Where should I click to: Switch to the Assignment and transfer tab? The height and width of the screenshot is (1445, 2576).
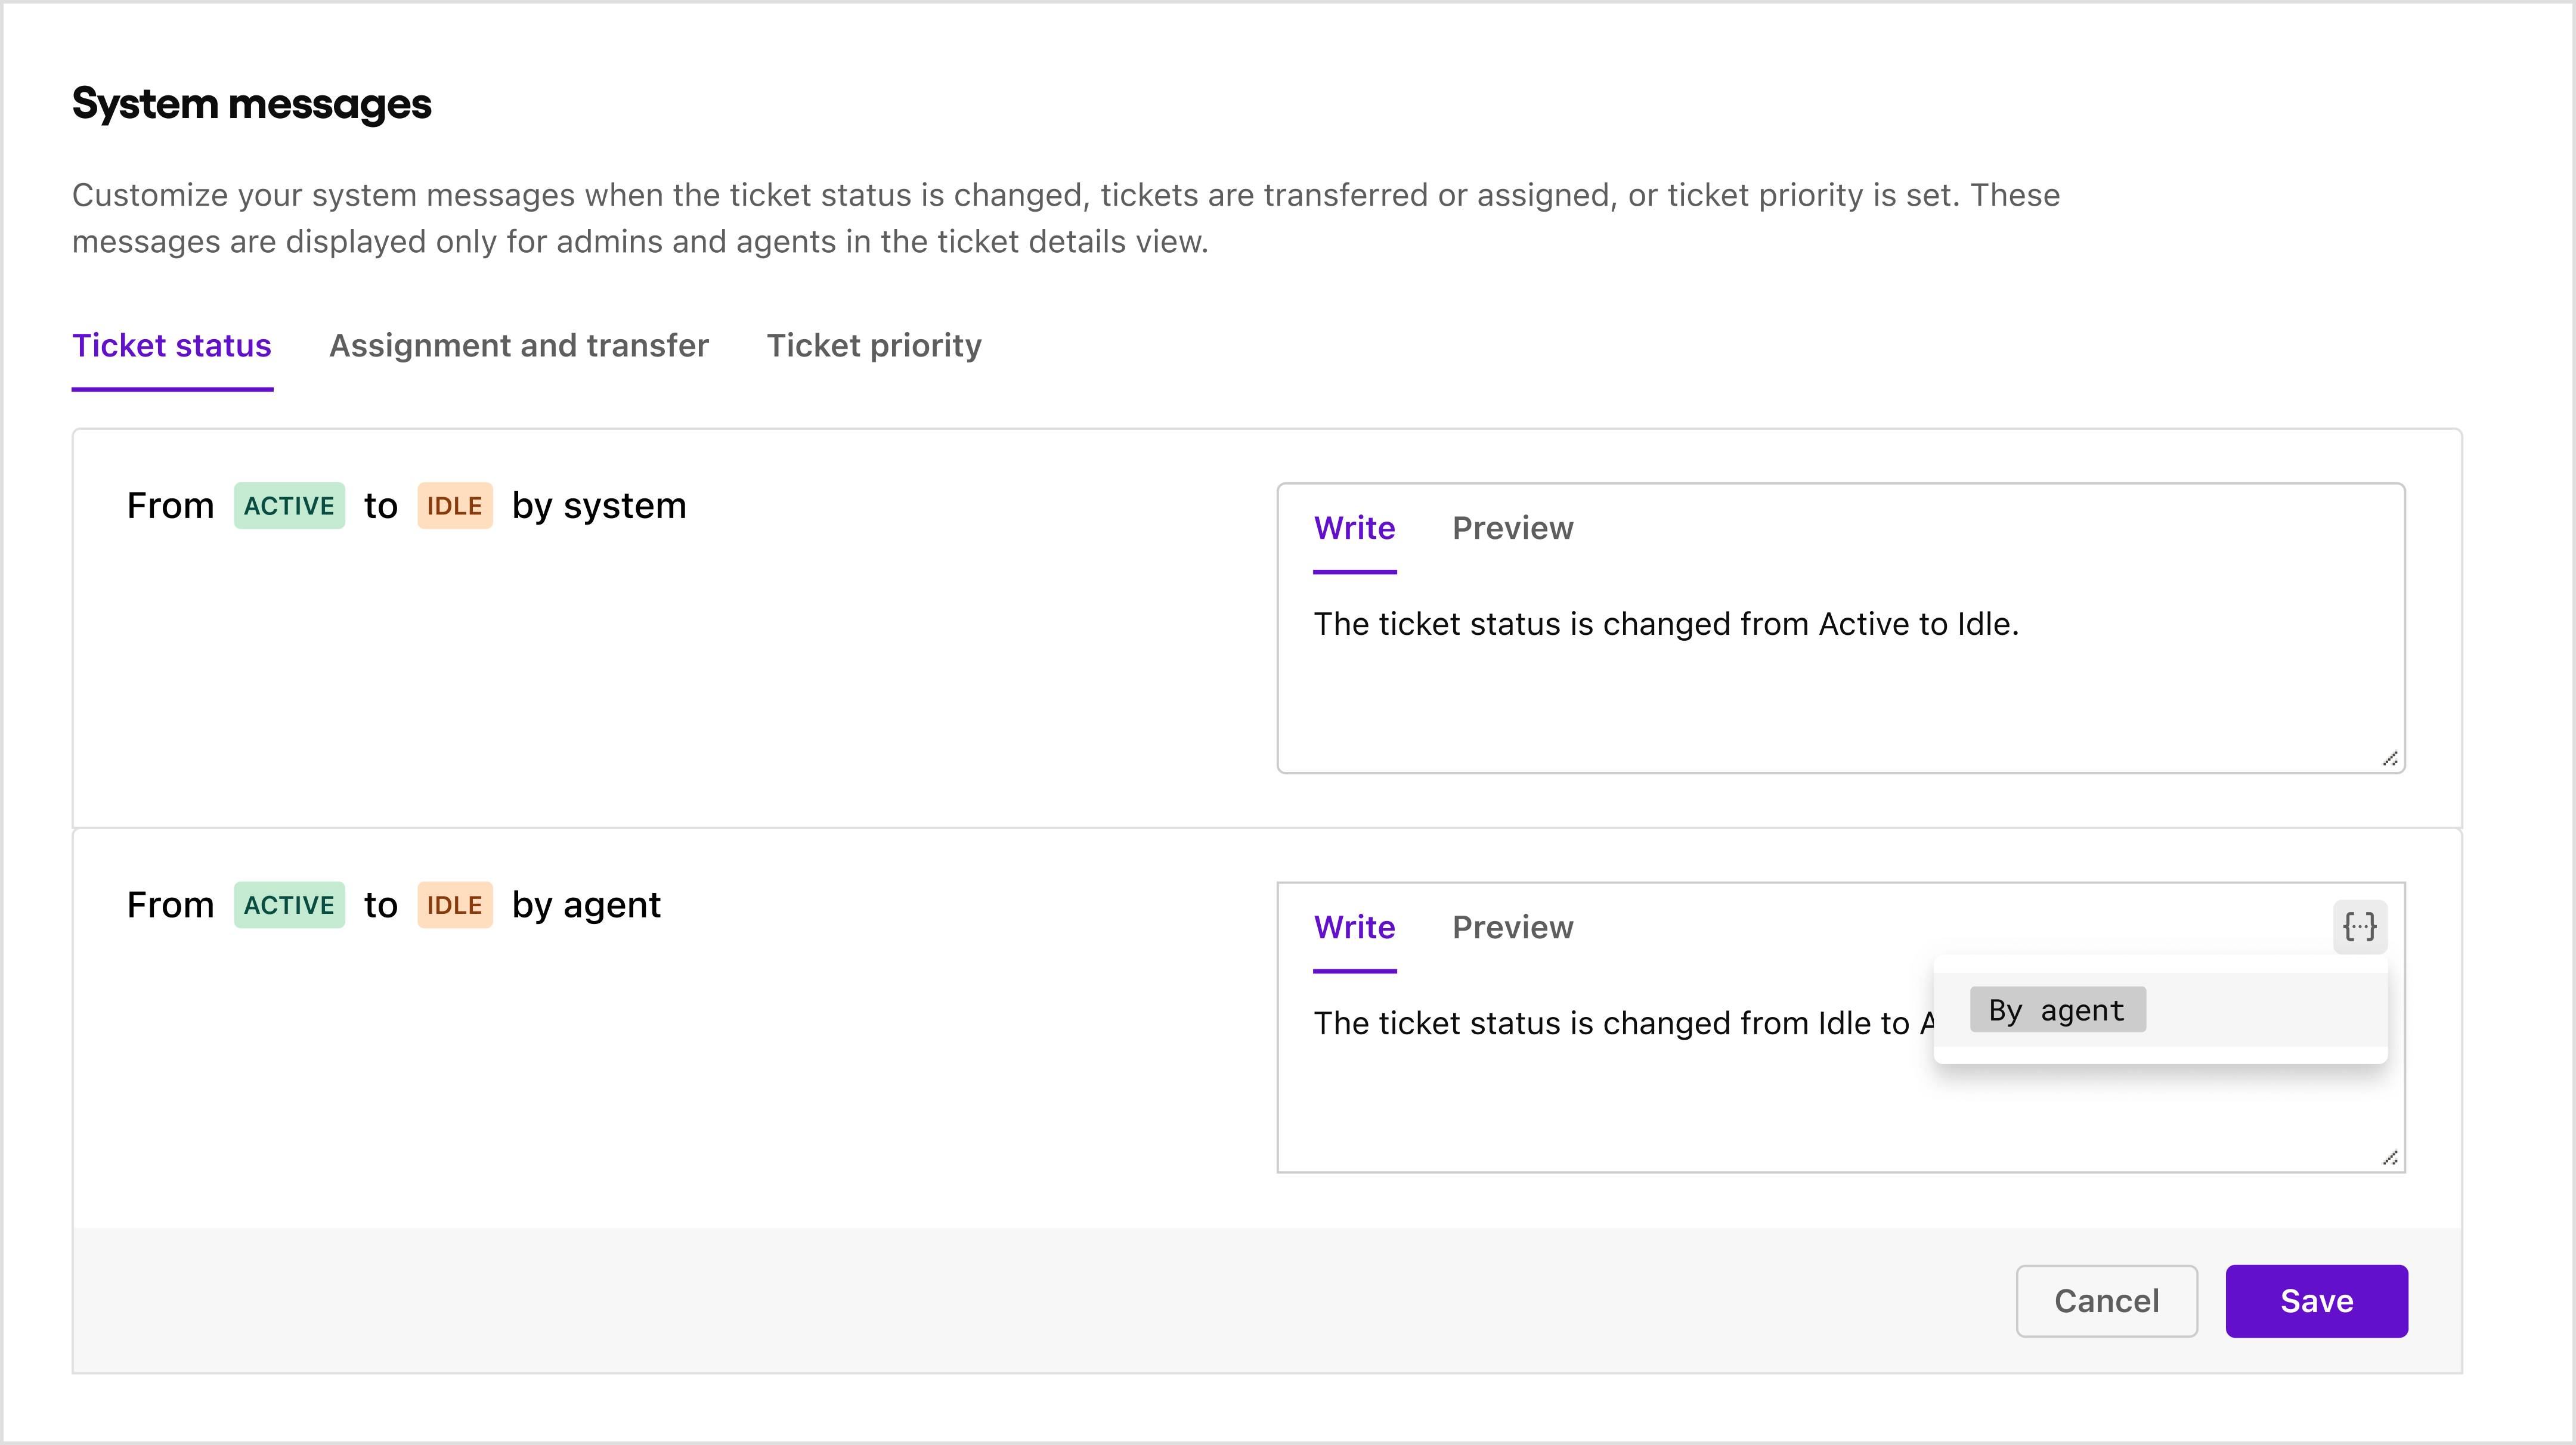[x=518, y=345]
